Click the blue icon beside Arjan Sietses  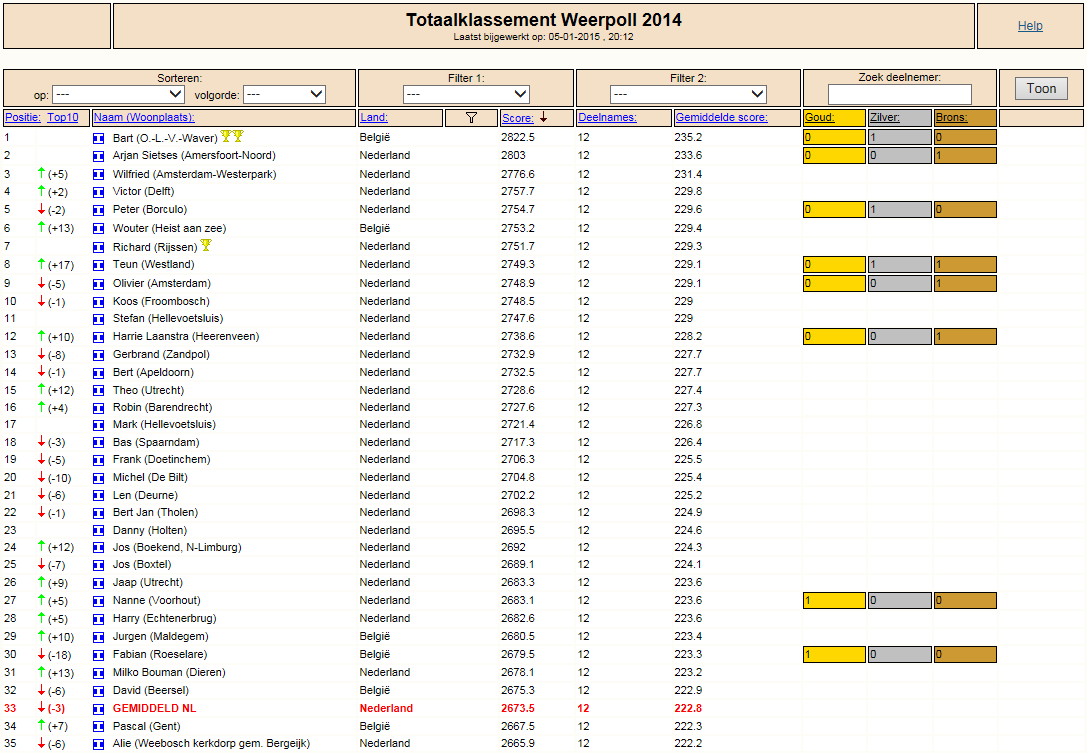tap(98, 157)
